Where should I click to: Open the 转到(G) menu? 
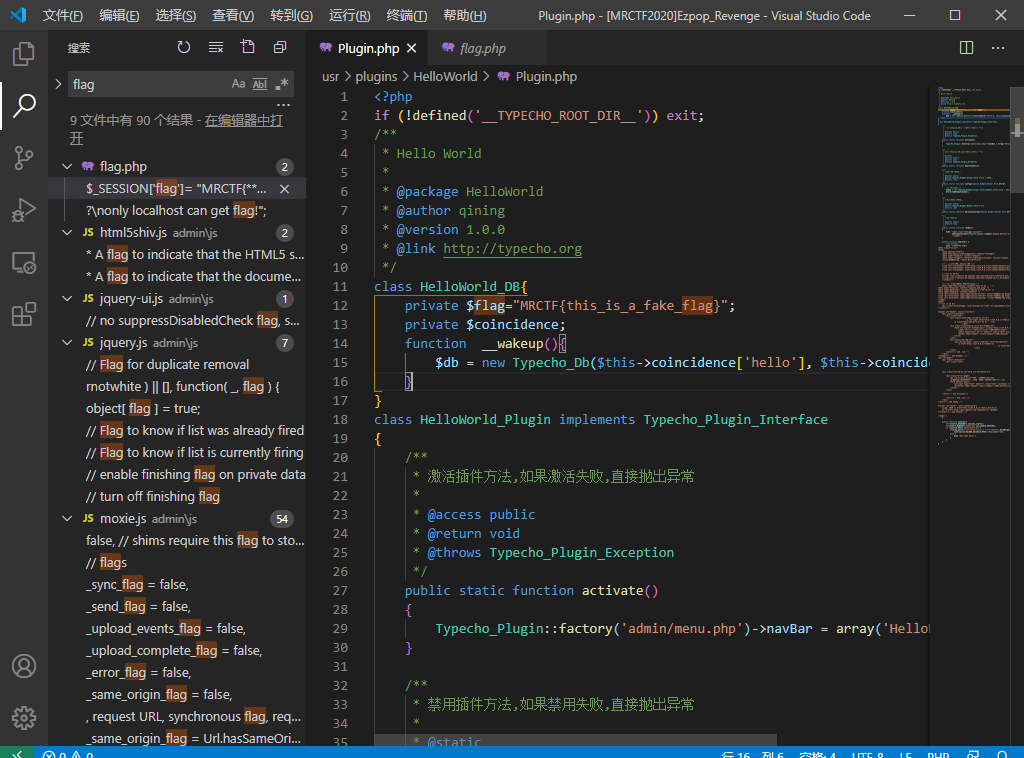coord(291,15)
